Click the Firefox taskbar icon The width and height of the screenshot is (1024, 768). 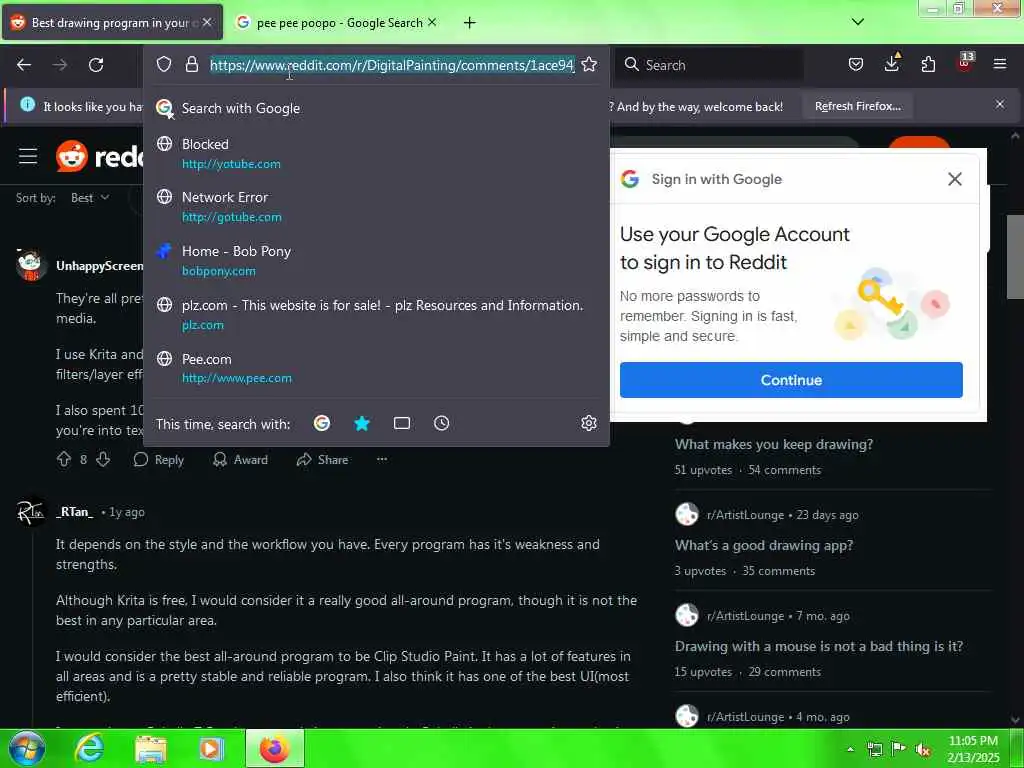tap(274, 748)
